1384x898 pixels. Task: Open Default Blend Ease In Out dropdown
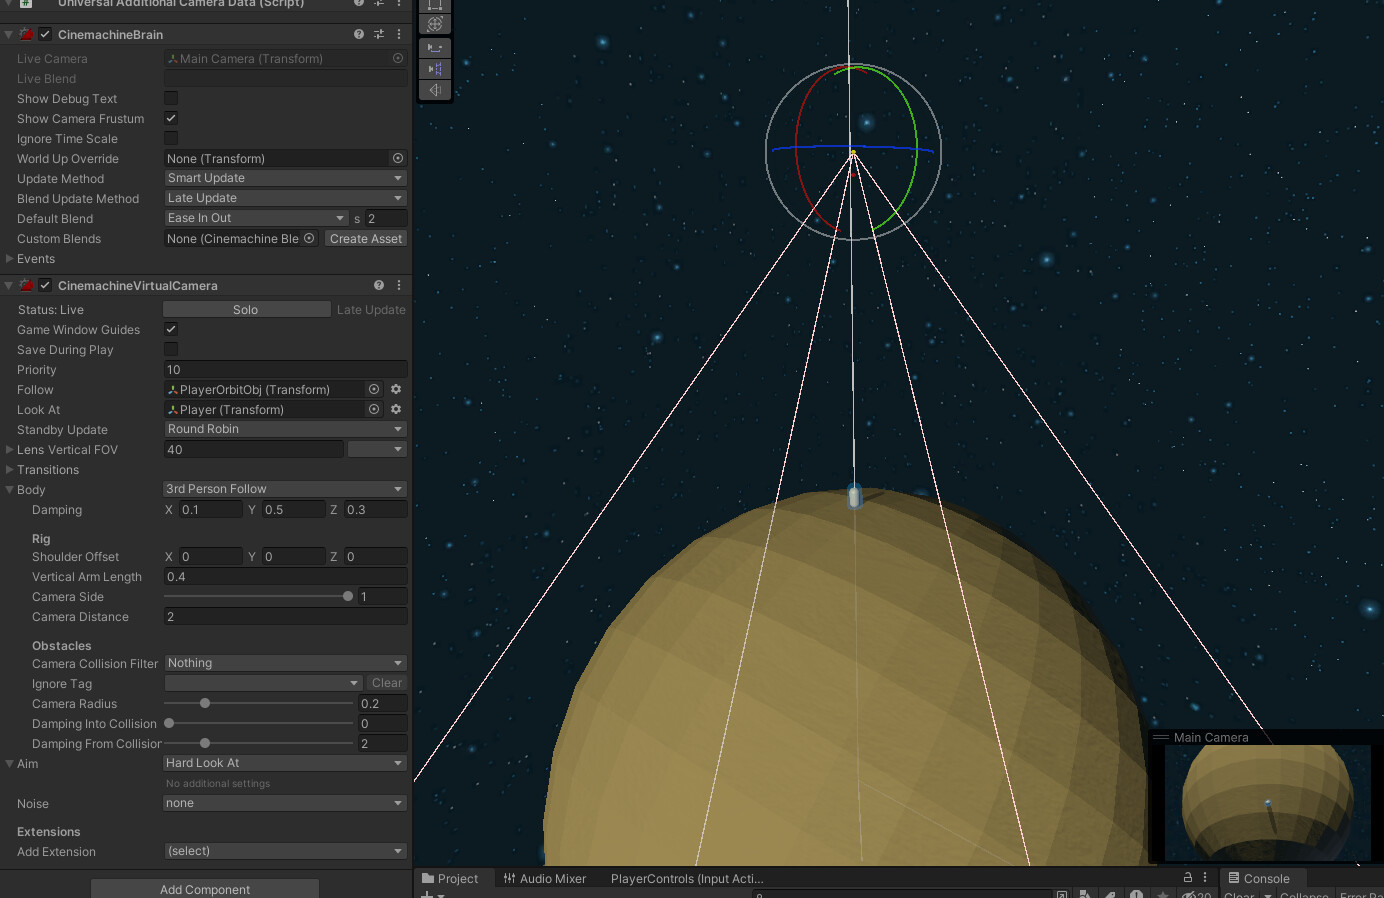tap(256, 218)
